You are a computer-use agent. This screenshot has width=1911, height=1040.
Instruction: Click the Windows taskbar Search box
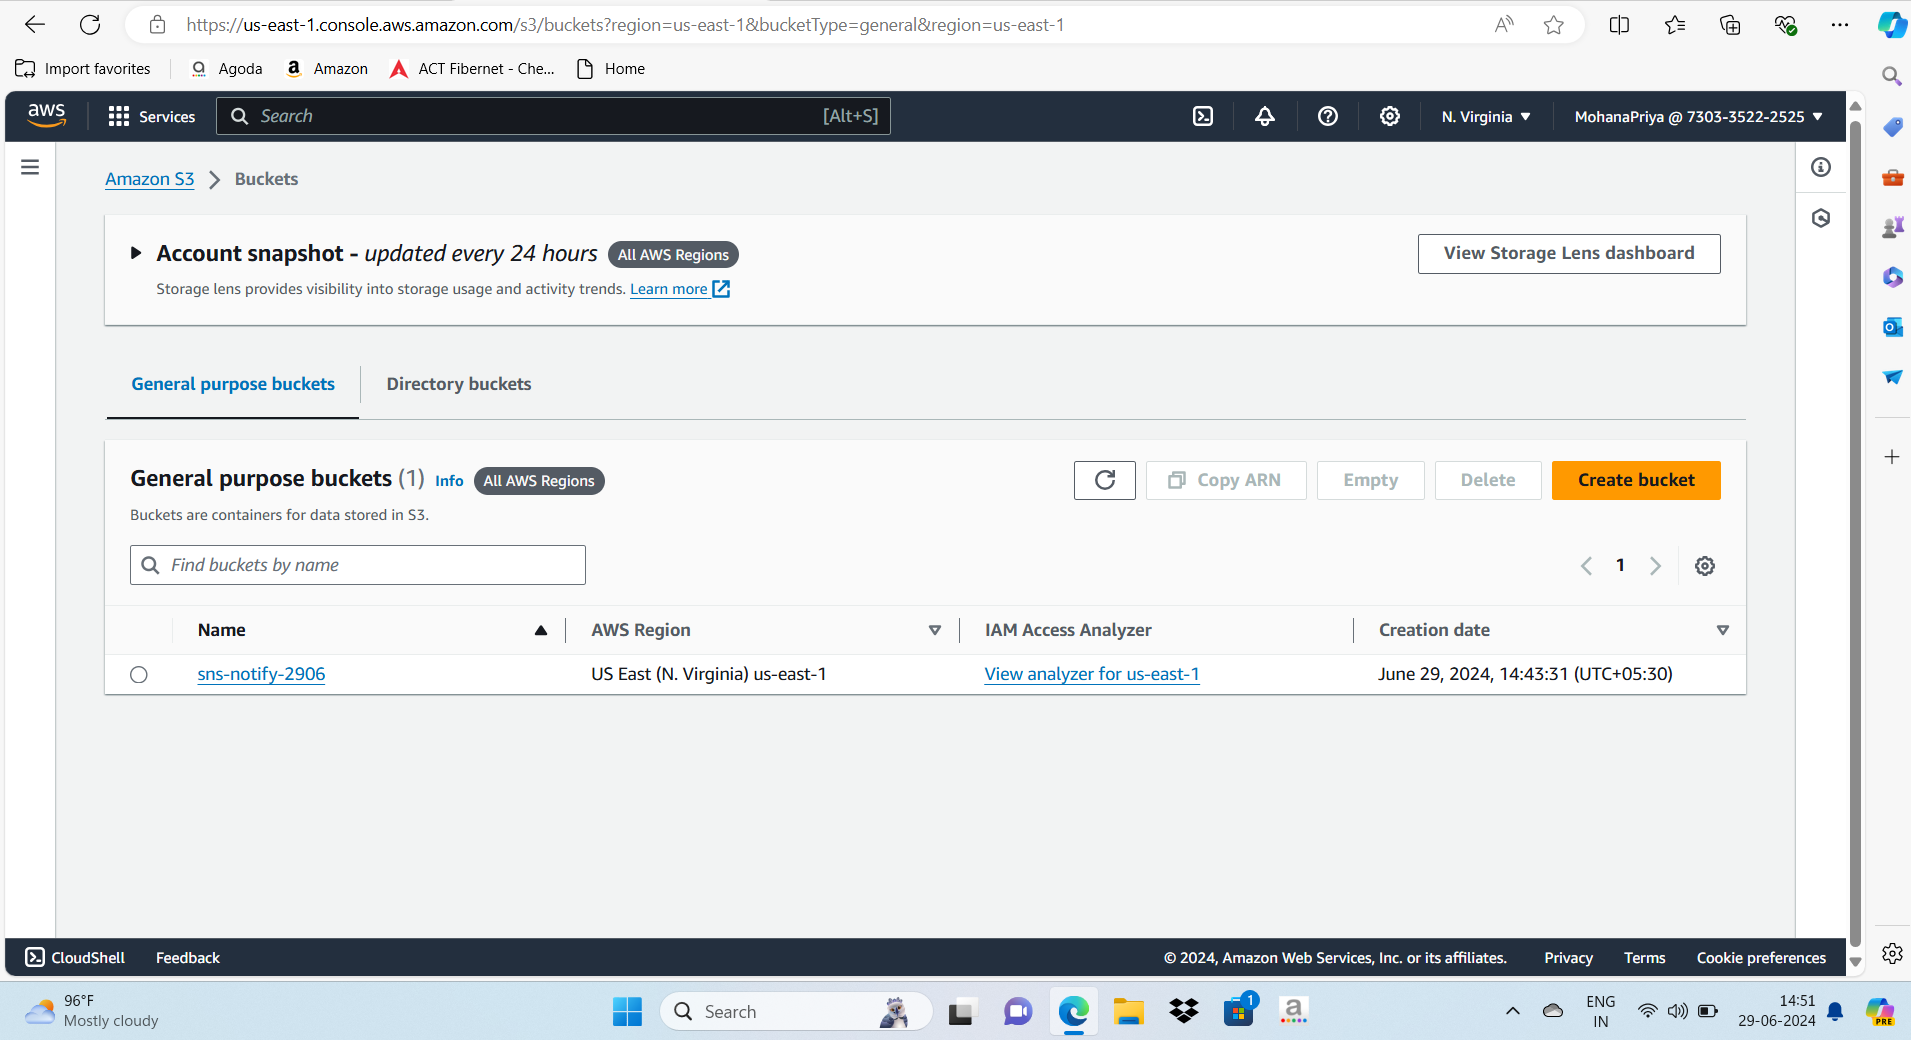(796, 1012)
